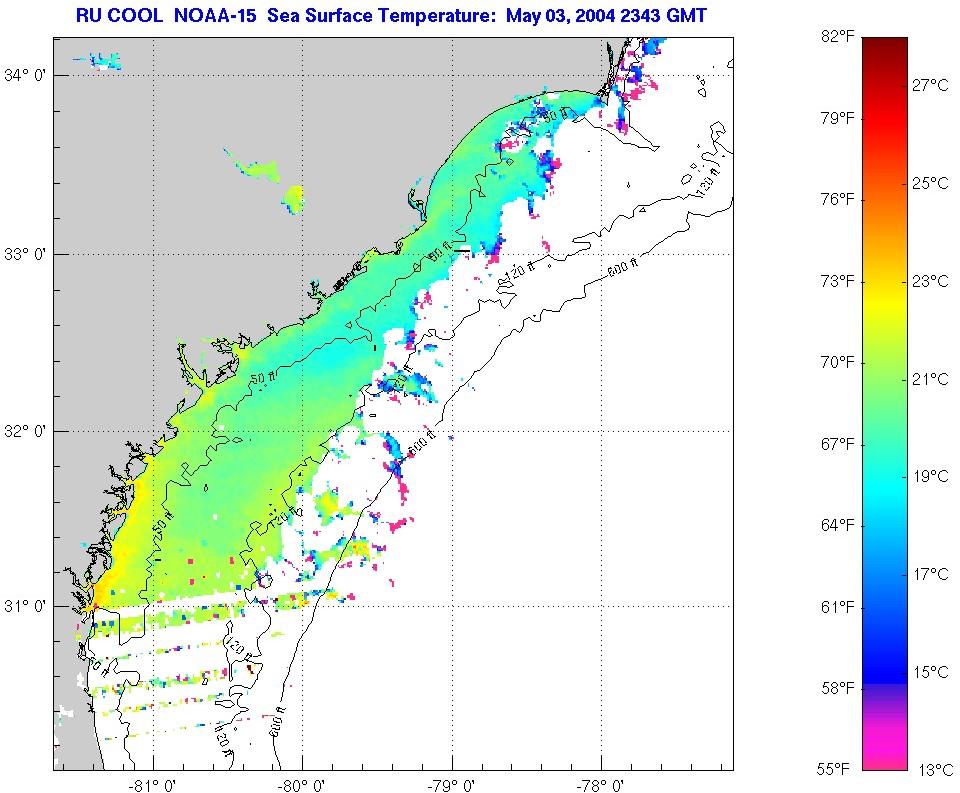
Task: Click the 17°C tick label
Action: (x=931, y=574)
